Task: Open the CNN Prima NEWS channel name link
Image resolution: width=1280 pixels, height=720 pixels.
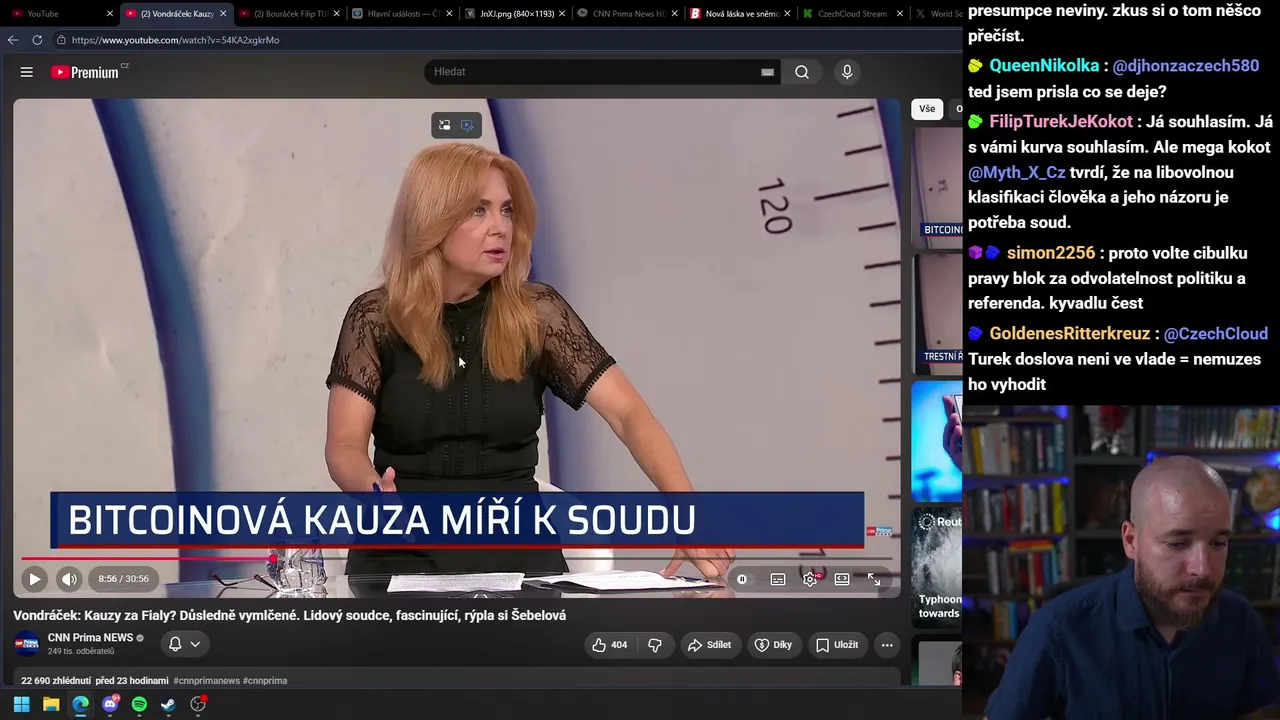Action: pyautogui.click(x=90, y=638)
